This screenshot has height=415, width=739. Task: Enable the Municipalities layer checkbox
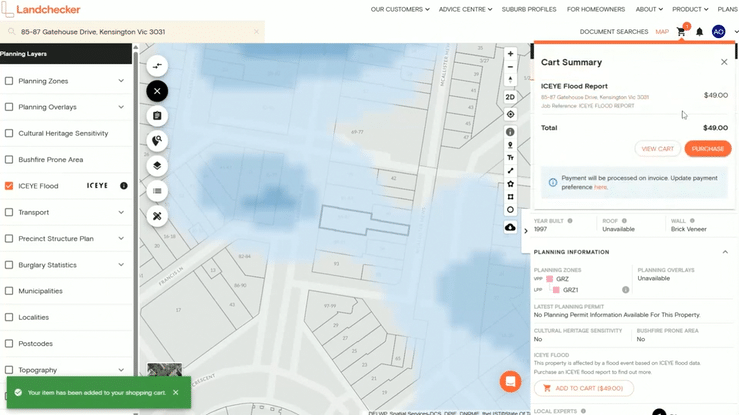pyautogui.click(x=9, y=291)
